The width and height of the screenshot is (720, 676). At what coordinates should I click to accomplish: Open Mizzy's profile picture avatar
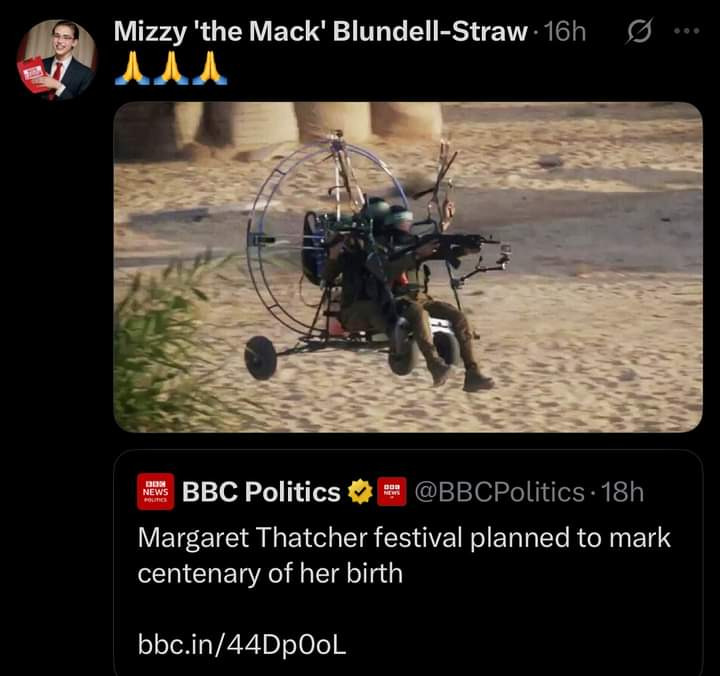pos(57,59)
